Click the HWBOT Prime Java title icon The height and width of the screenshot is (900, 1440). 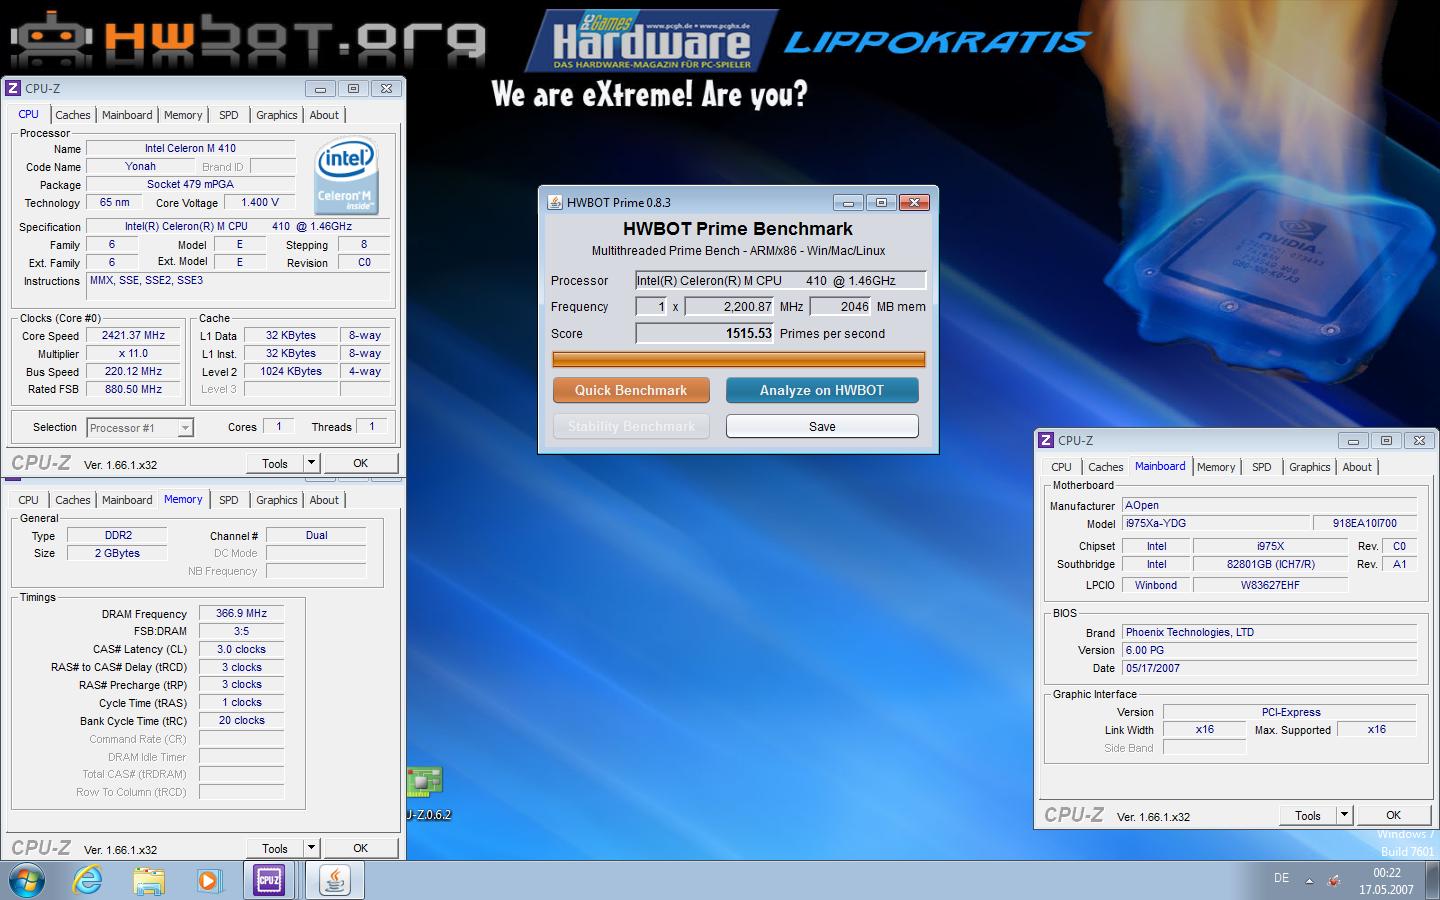click(554, 202)
